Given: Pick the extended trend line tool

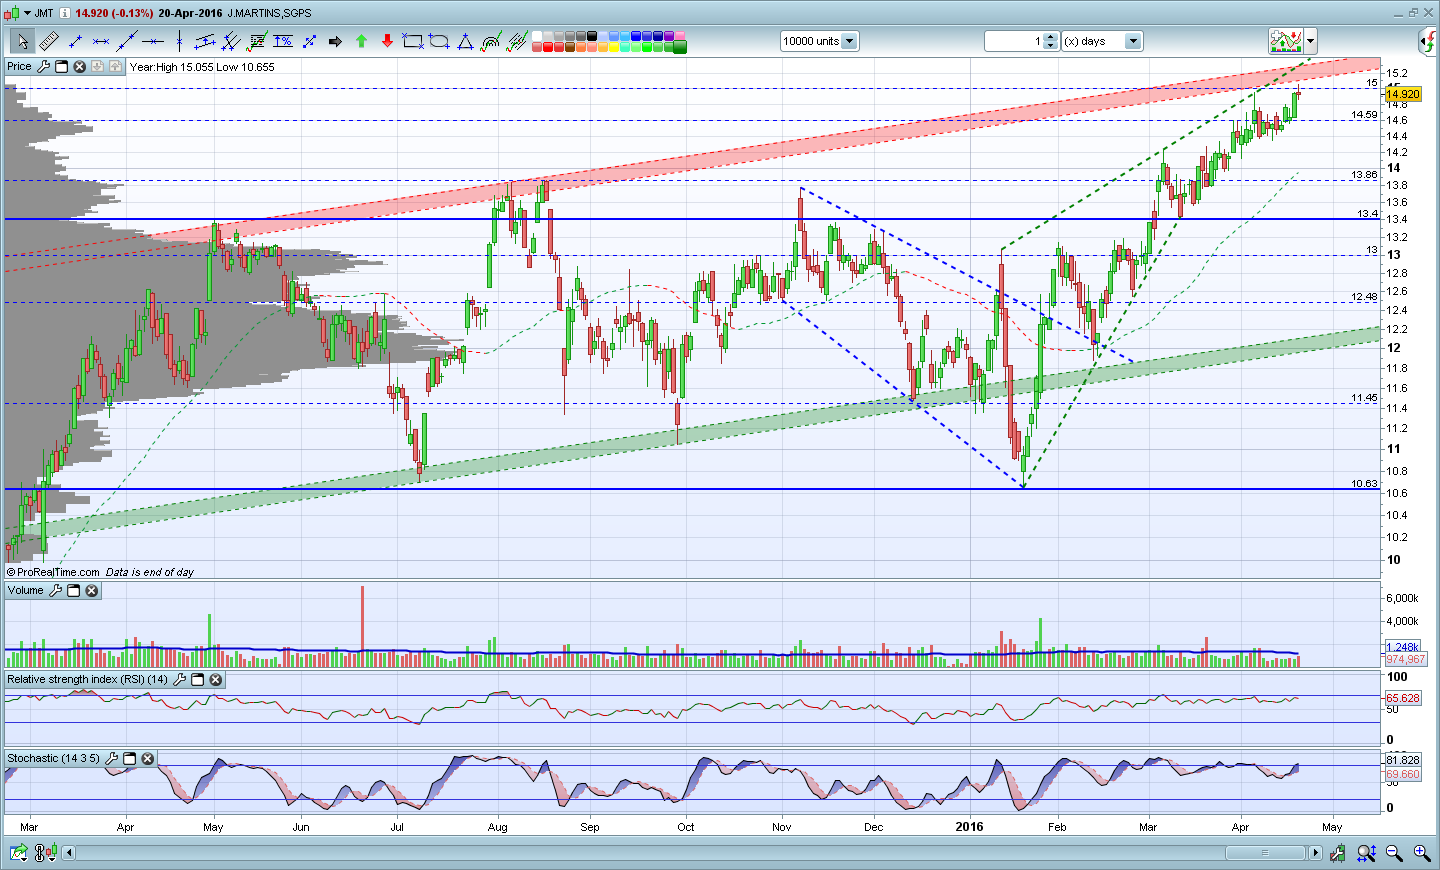Looking at the screenshot, I should 127,41.
